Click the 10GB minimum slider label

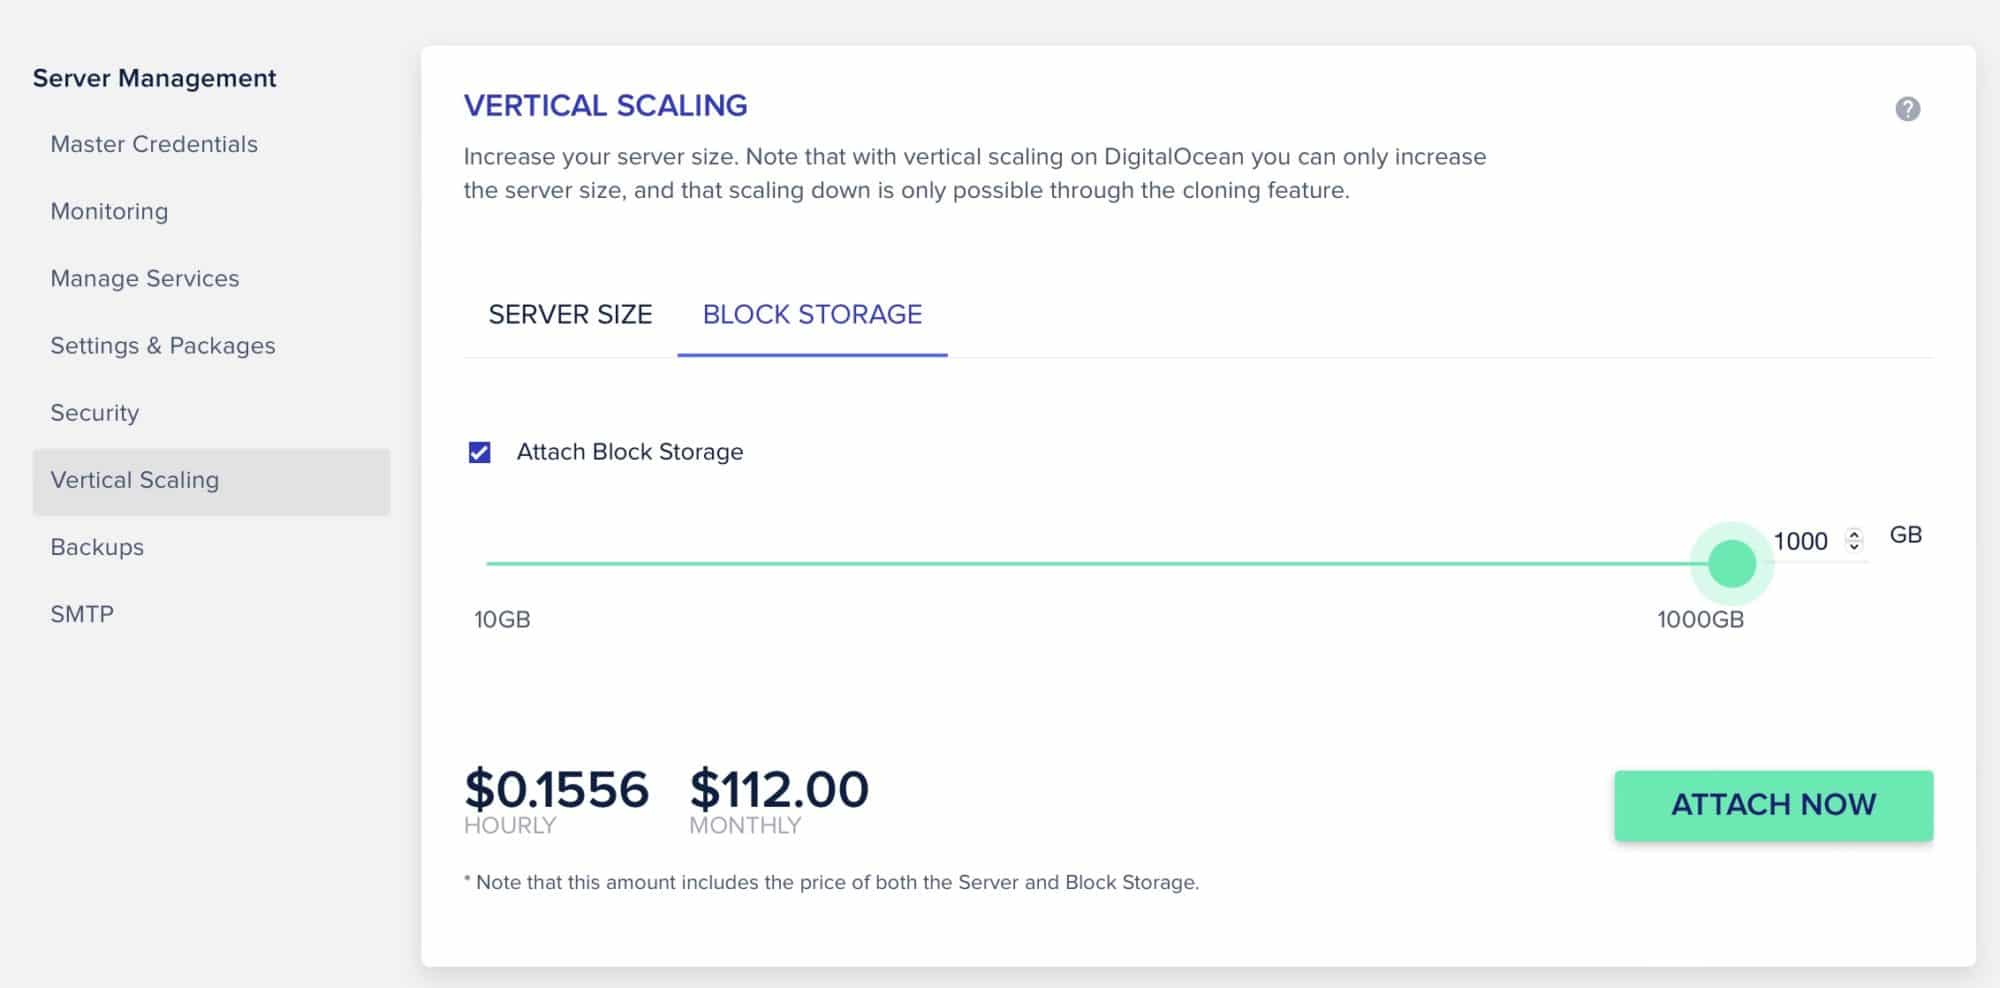pos(502,620)
